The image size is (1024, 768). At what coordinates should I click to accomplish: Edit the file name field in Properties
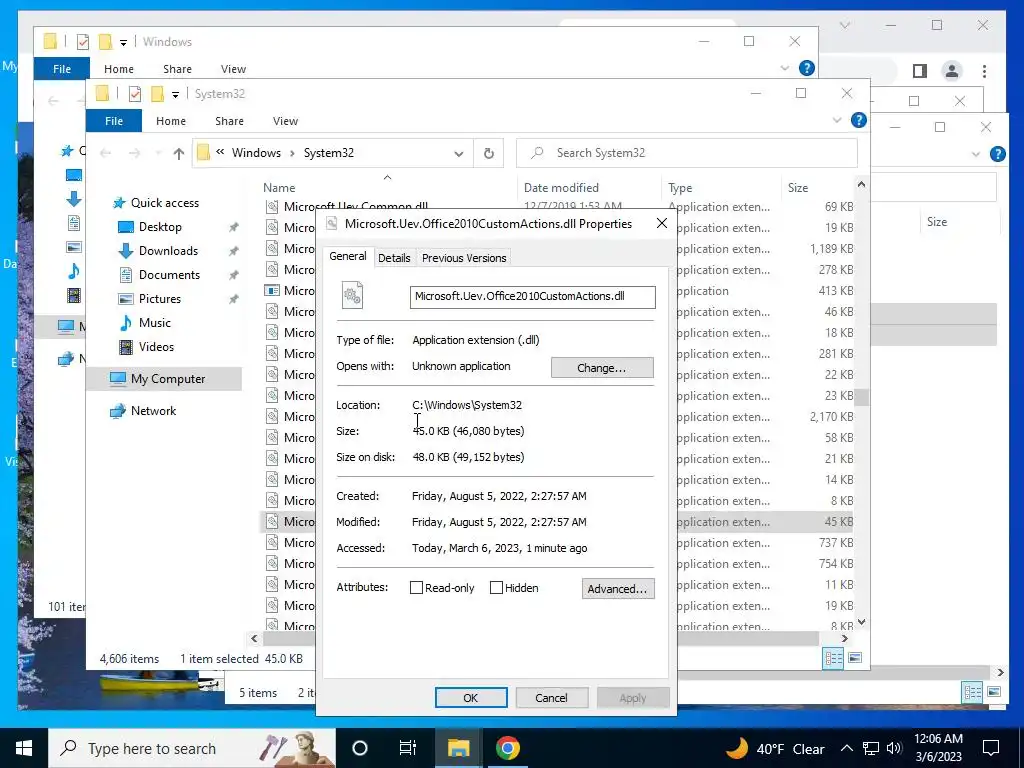[532, 296]
